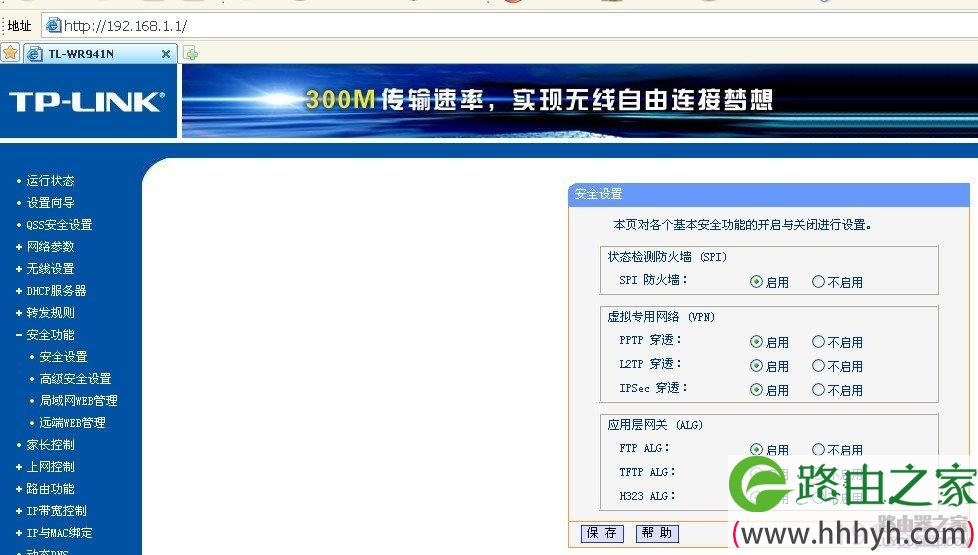Enable the SPI 防火墙 option
978x555 pixels.
[757, 282]
